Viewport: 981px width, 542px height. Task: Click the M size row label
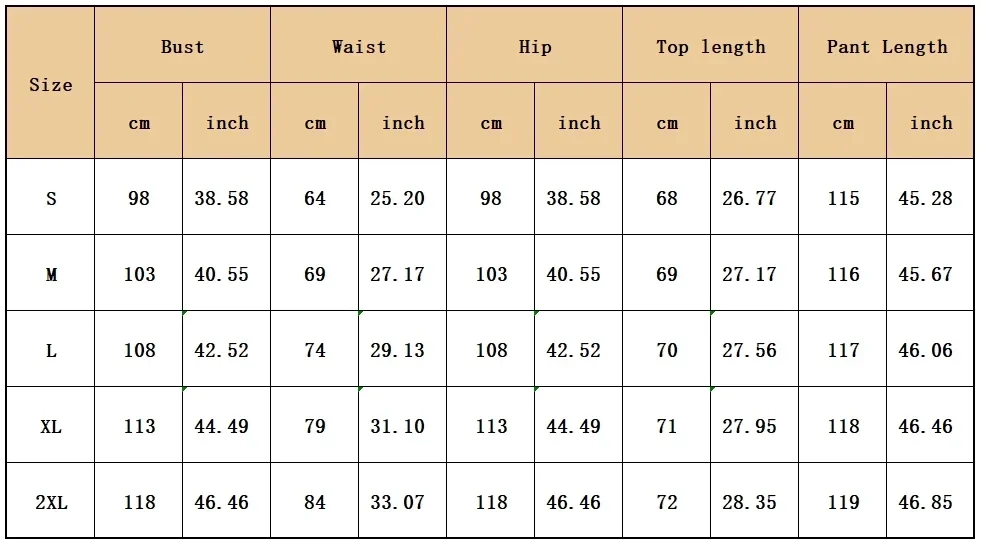[x=51, y=273]
